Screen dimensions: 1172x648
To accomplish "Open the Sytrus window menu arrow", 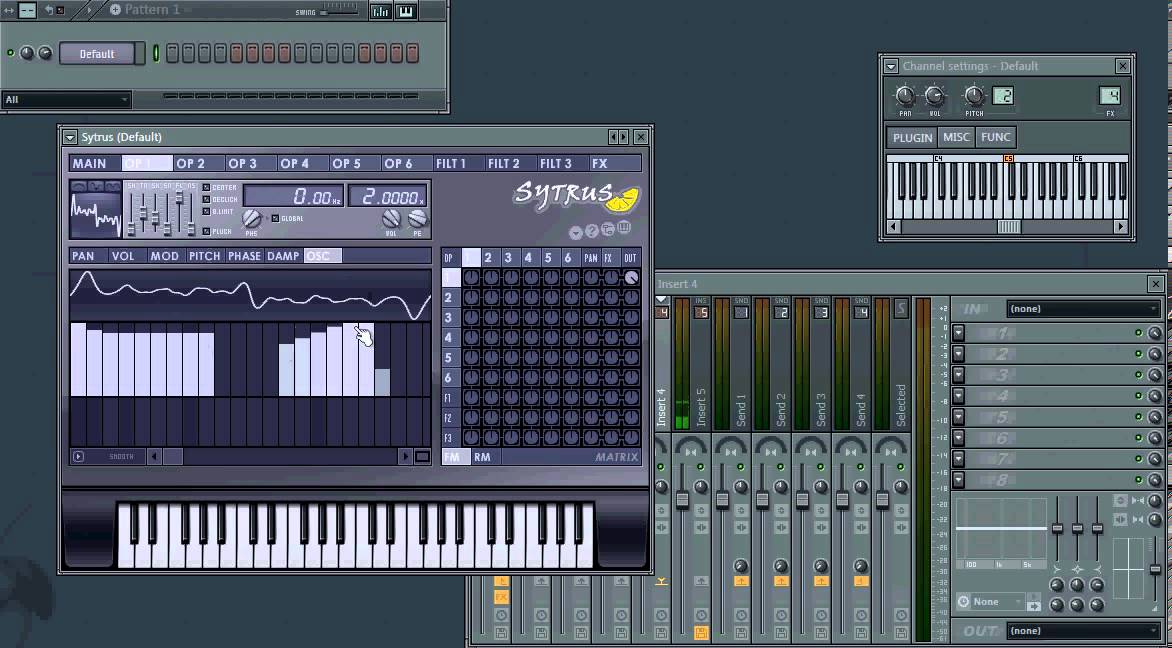I will pos(70,137).
